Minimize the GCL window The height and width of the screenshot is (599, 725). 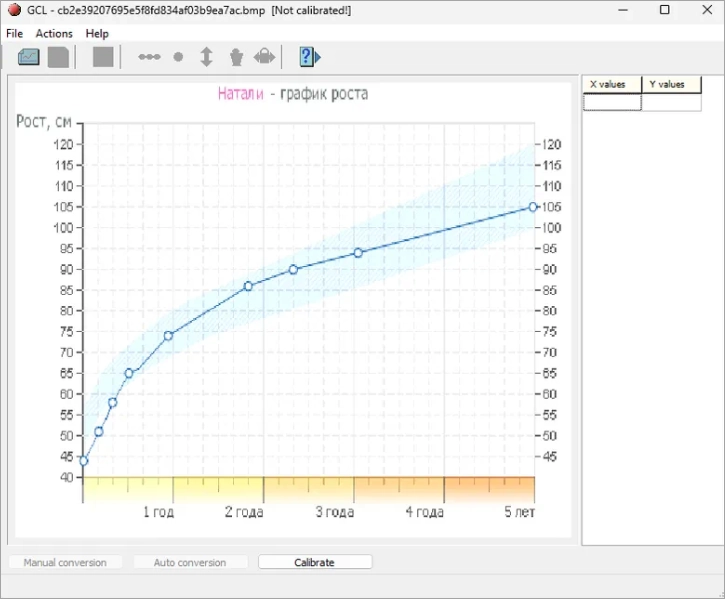(x=623, y=10)
